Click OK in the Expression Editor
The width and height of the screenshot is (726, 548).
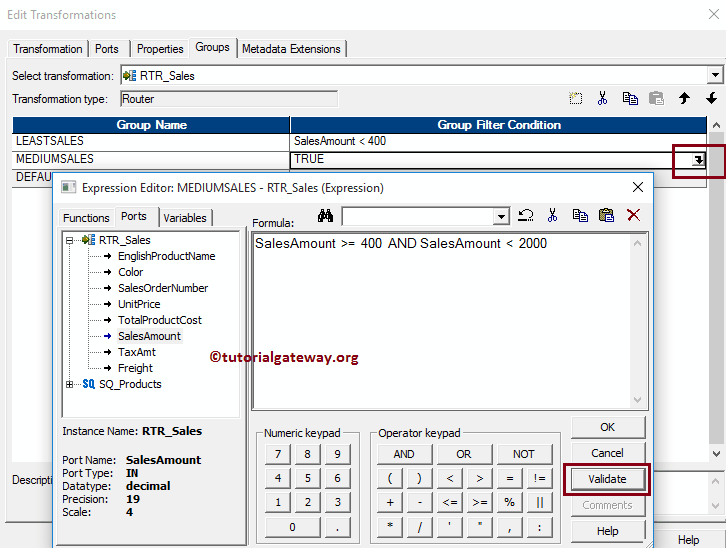(607, 427)
